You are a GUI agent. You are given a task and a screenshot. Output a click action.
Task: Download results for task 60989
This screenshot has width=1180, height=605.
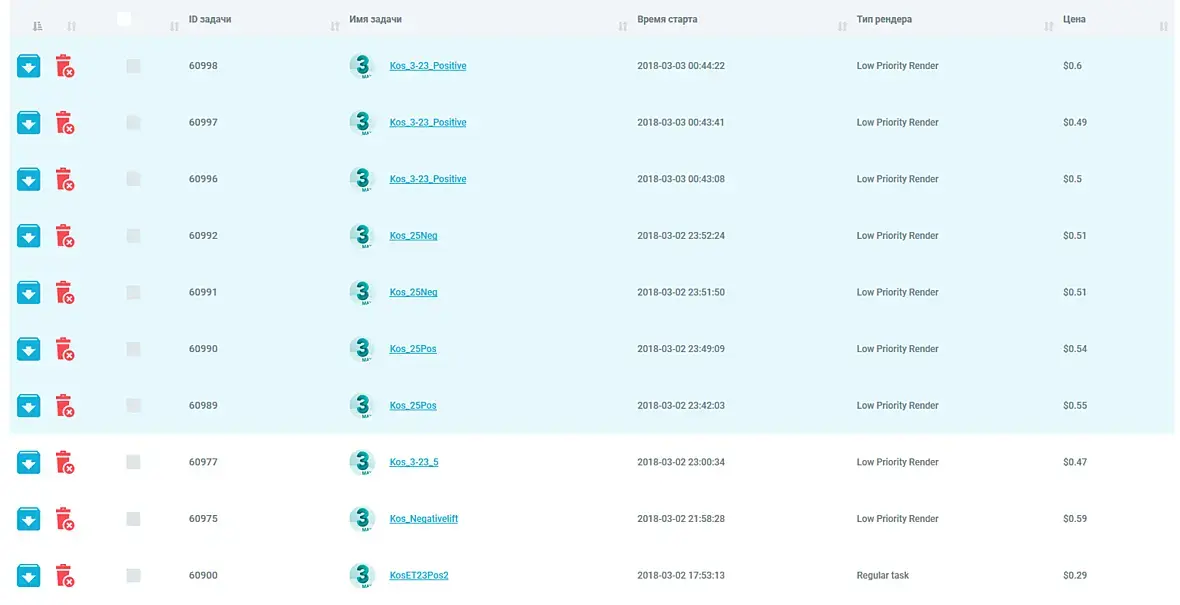coord(28,406)
